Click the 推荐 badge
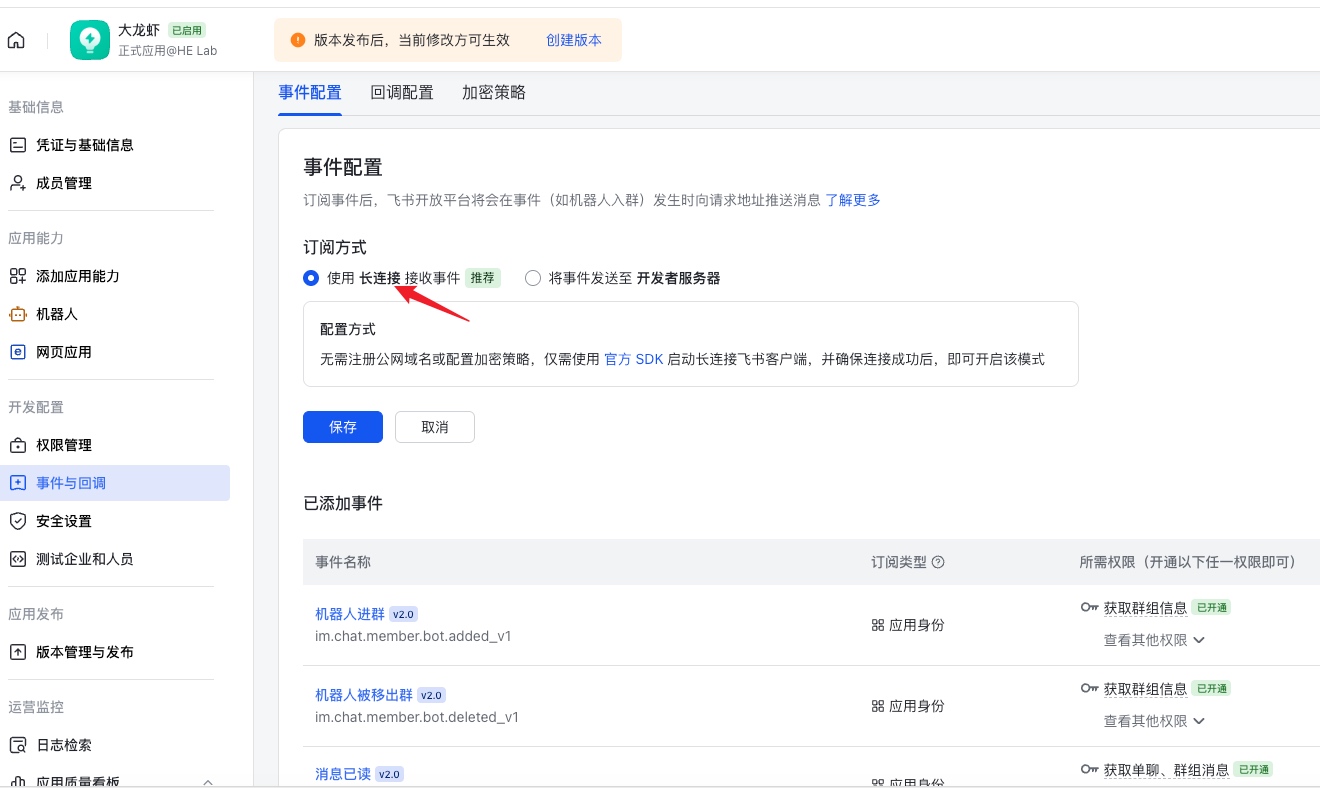Viewport: 1320px width, 788px height. [483, 278]
